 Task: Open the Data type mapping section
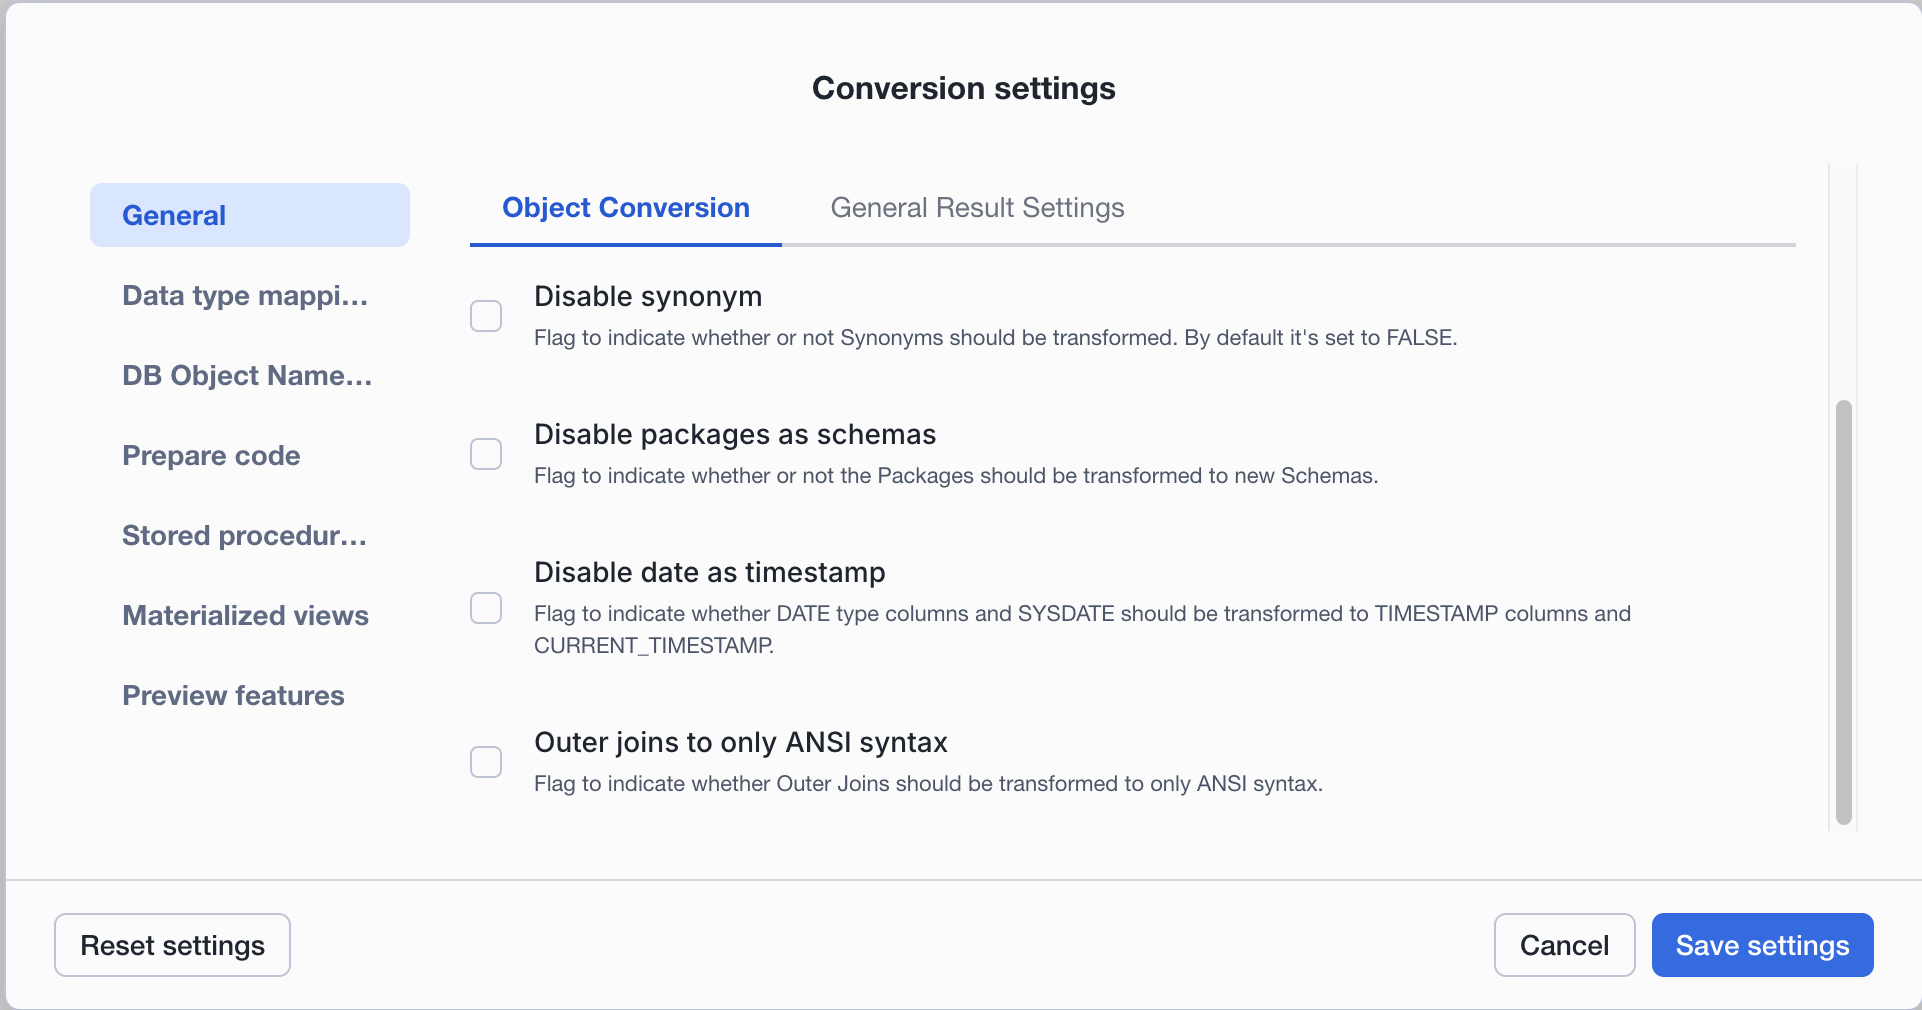(x=244, y=295)
